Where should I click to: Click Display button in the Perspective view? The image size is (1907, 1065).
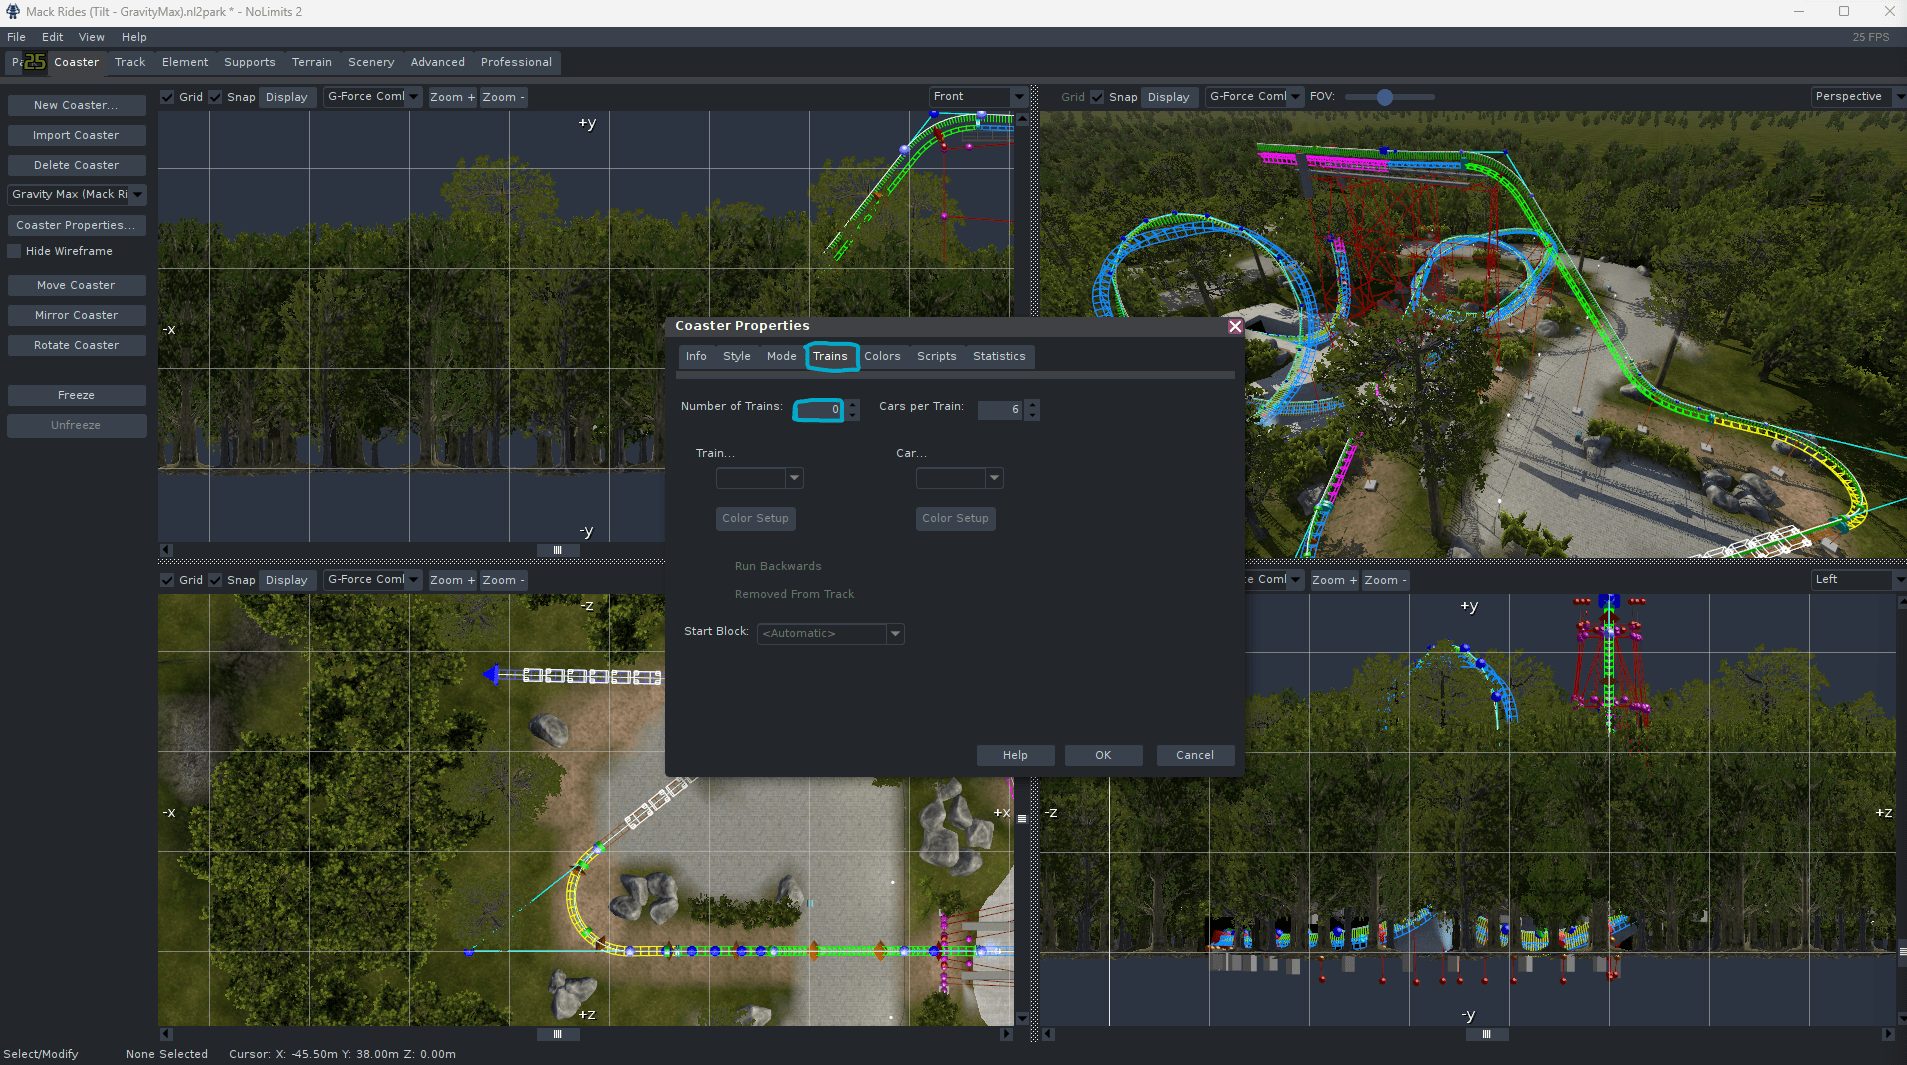pyautogui.click(x=1168, y=97)
